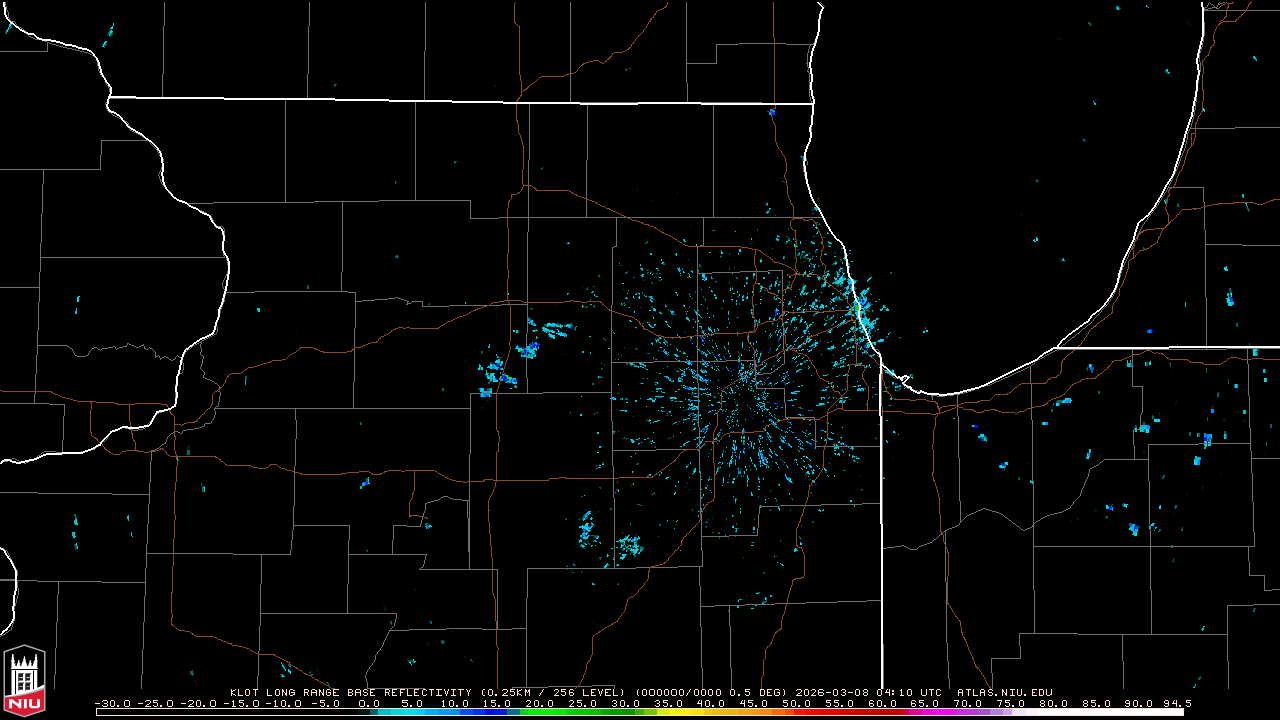Viewport: 1280px width, 720px height.
Task: Click the NIU castle logo
Action: (24, 683)
